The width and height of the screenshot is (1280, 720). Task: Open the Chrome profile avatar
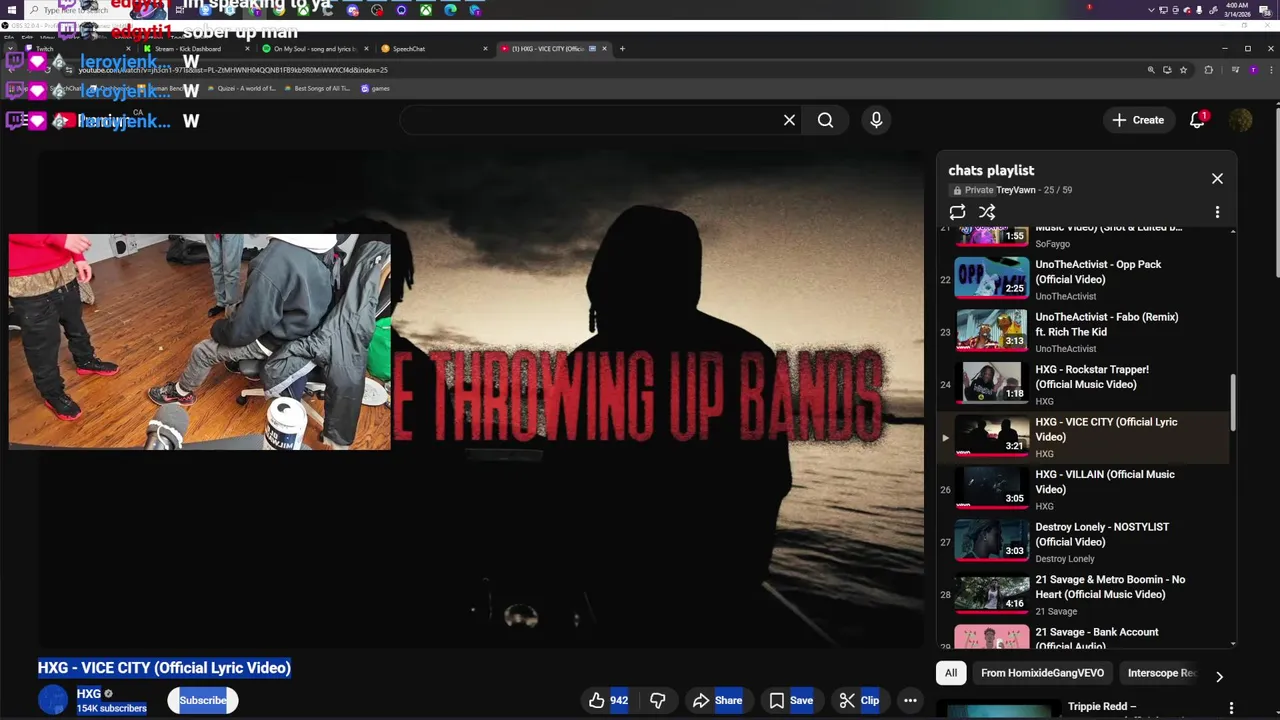(x=1253, y=70)
